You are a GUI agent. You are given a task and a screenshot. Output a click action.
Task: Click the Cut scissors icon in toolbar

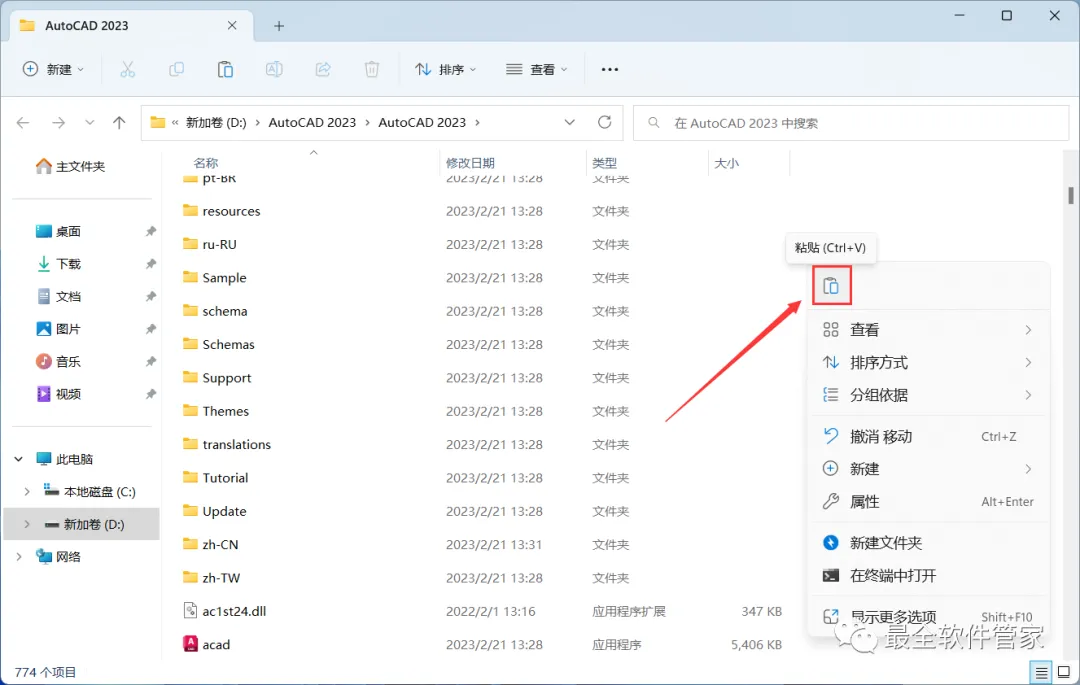(x=127, y=69)
